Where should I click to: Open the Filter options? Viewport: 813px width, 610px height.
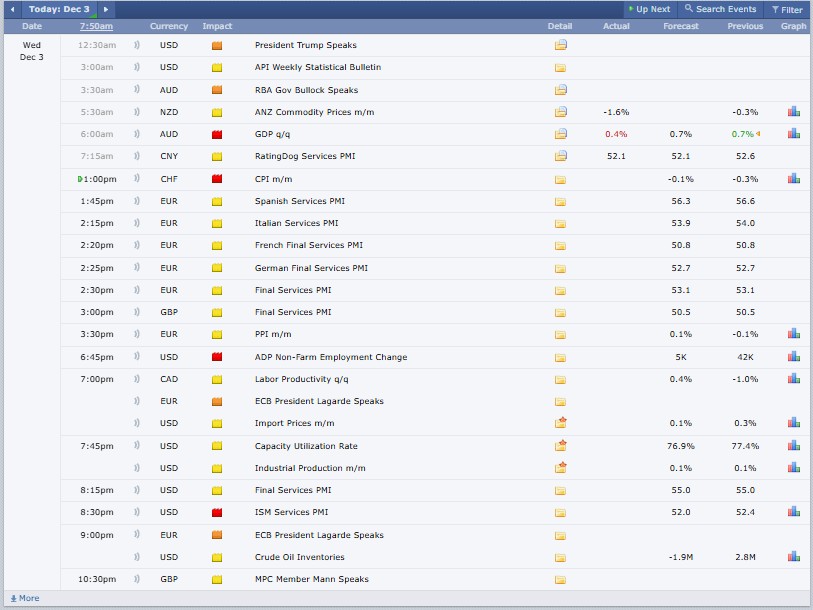786,9
